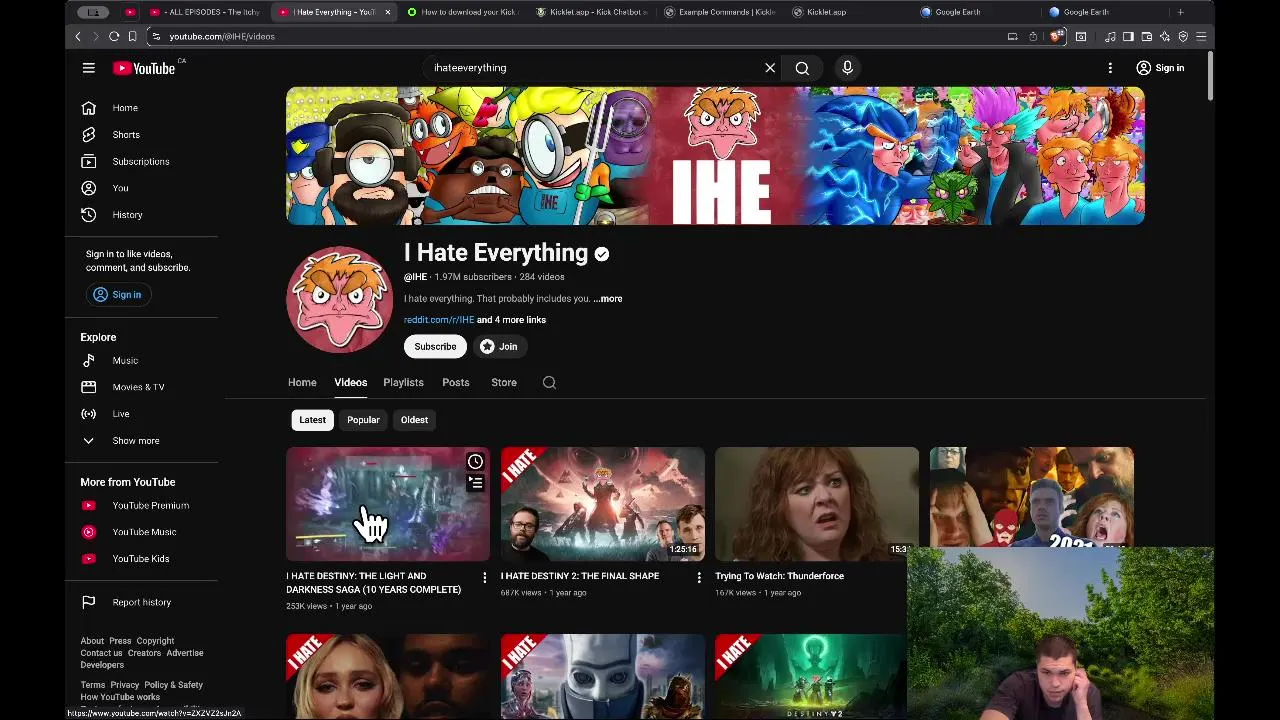Start voice search with the microphone
The width and height of the screenshot is (1280, 720).
(x=847, y=68)
